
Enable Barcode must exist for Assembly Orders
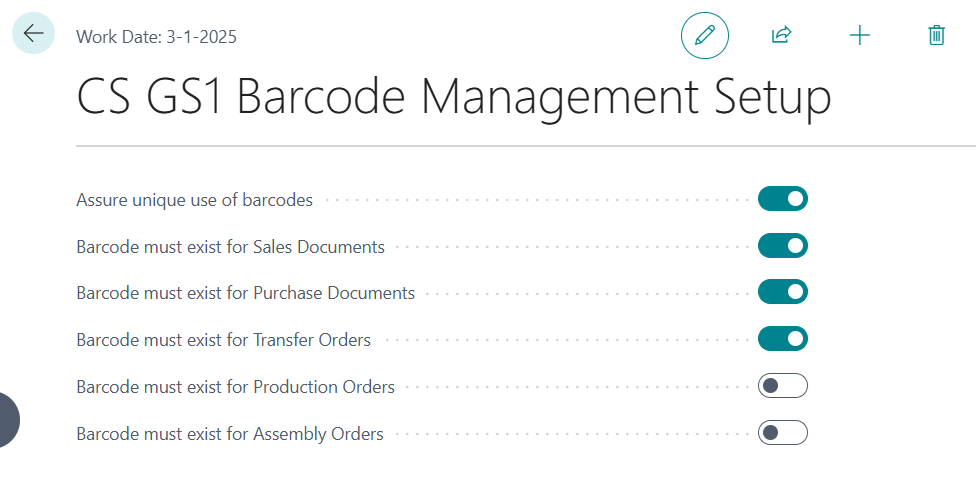point(782,433)
